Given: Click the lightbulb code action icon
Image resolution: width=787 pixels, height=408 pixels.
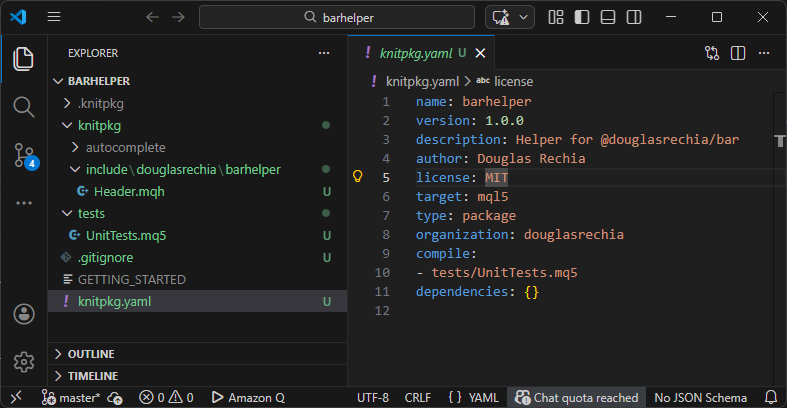Looking at the screenshot, I should 357,177.
